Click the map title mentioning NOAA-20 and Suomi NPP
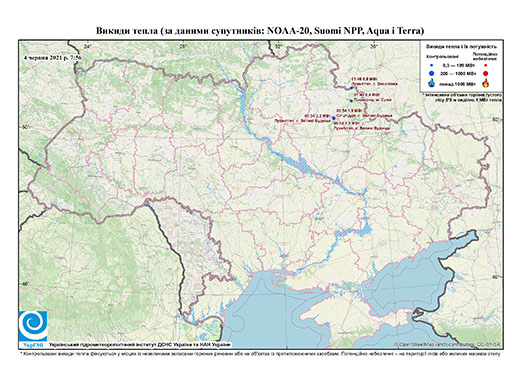 click(260, 31)
